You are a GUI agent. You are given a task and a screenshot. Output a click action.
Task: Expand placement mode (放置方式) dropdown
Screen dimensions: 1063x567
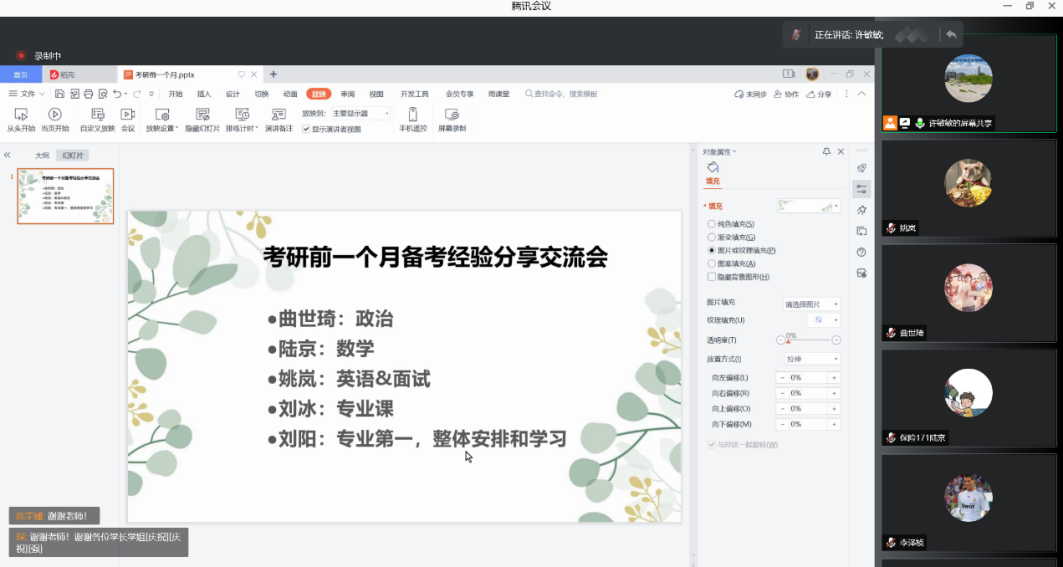point(811,359)
